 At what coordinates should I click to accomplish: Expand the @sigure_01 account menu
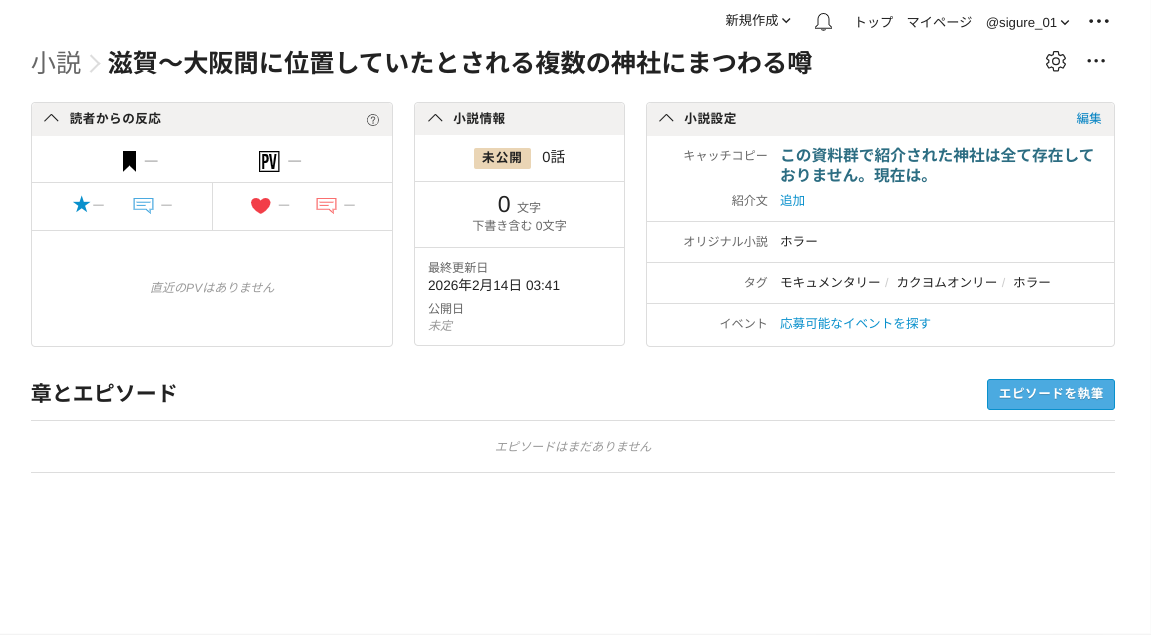(x=1027, y=22)
